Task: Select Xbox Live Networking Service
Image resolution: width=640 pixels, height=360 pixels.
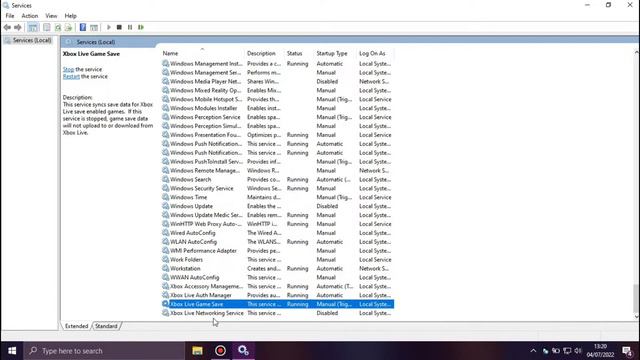Action: click(x=278, y=313)
